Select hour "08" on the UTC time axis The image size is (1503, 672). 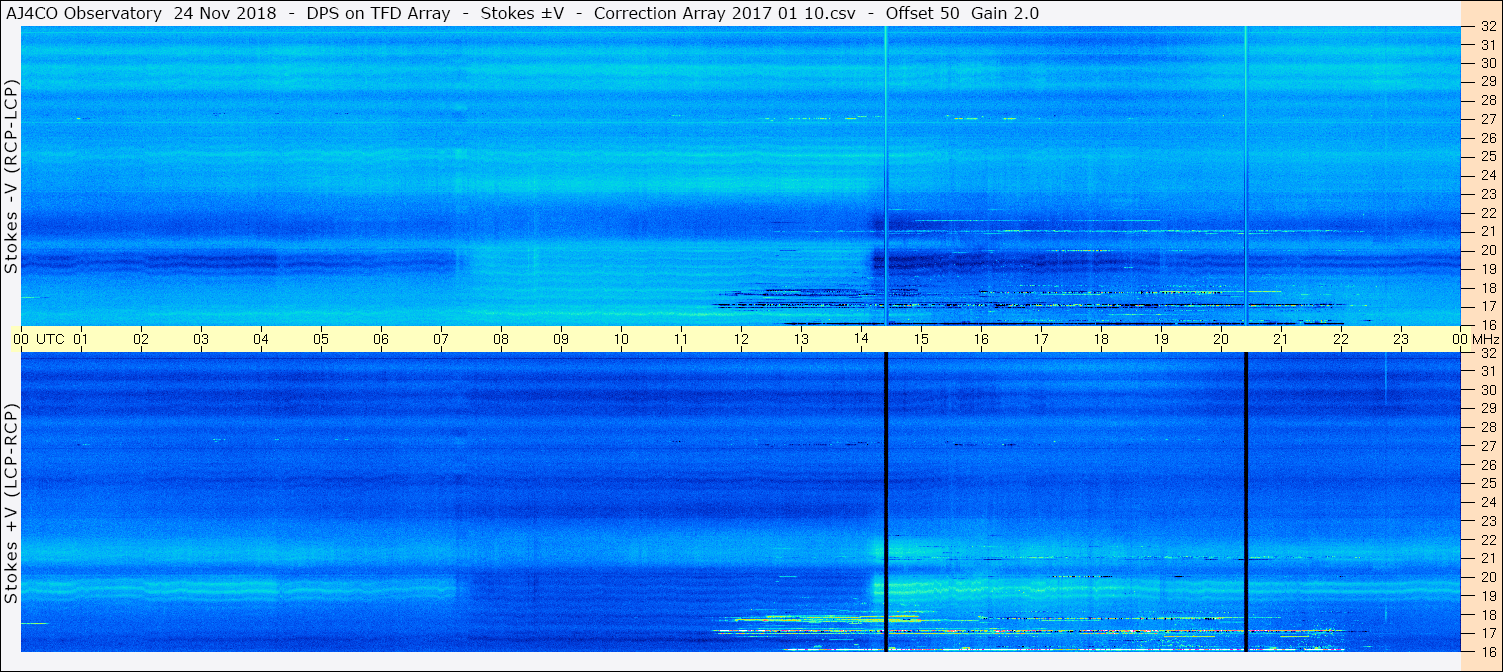pyautogui.click(x=501, y=339)
